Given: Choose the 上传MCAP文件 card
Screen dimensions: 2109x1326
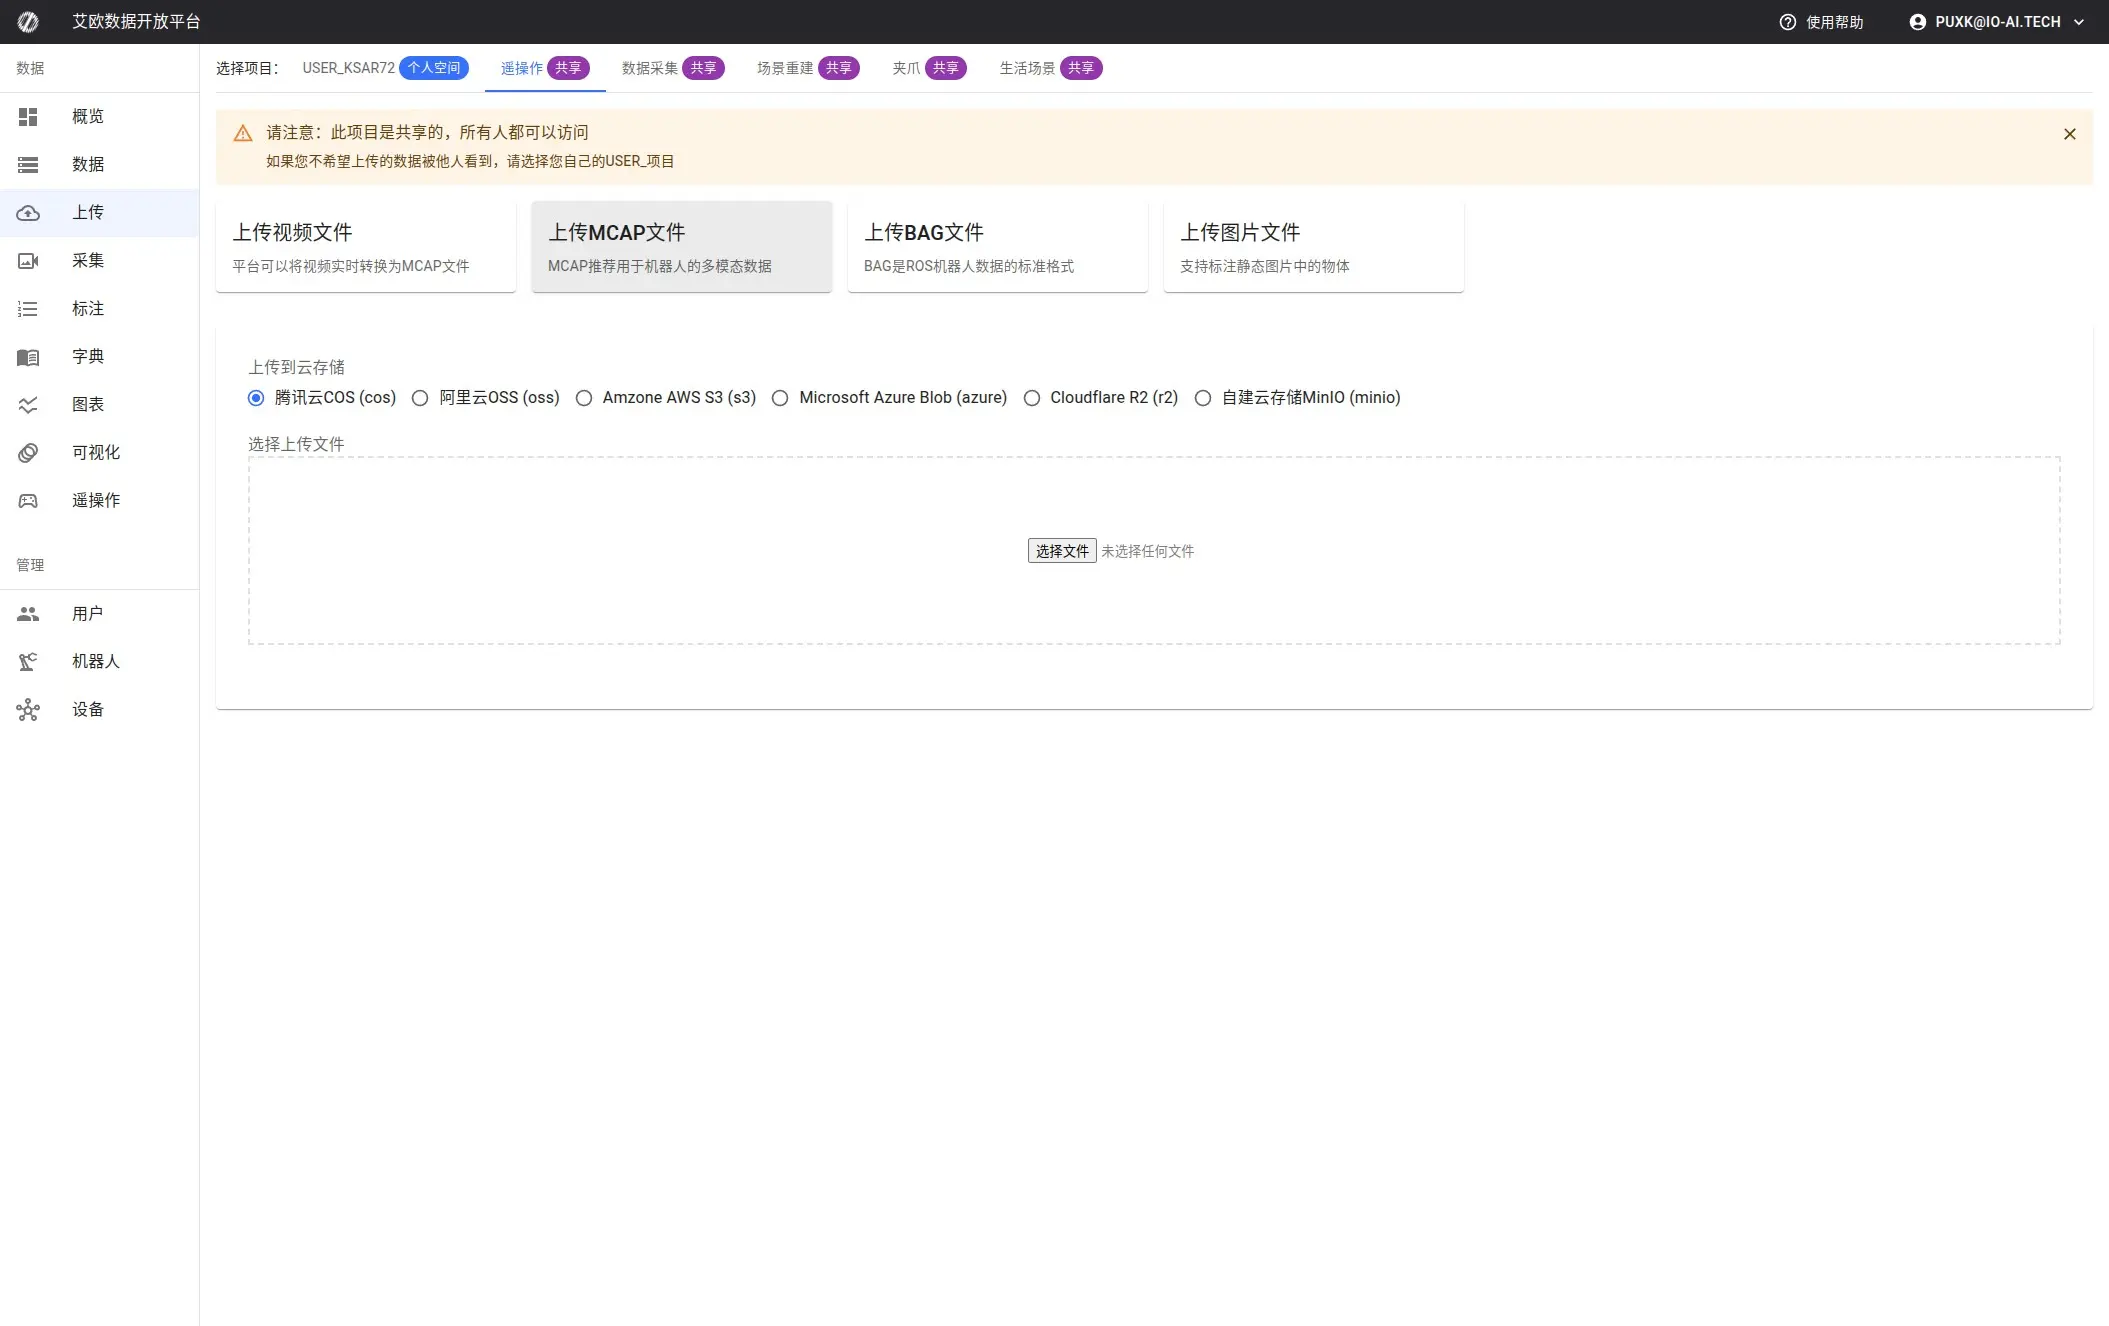Looking at the screenshot, I should (x=682, y=247).
